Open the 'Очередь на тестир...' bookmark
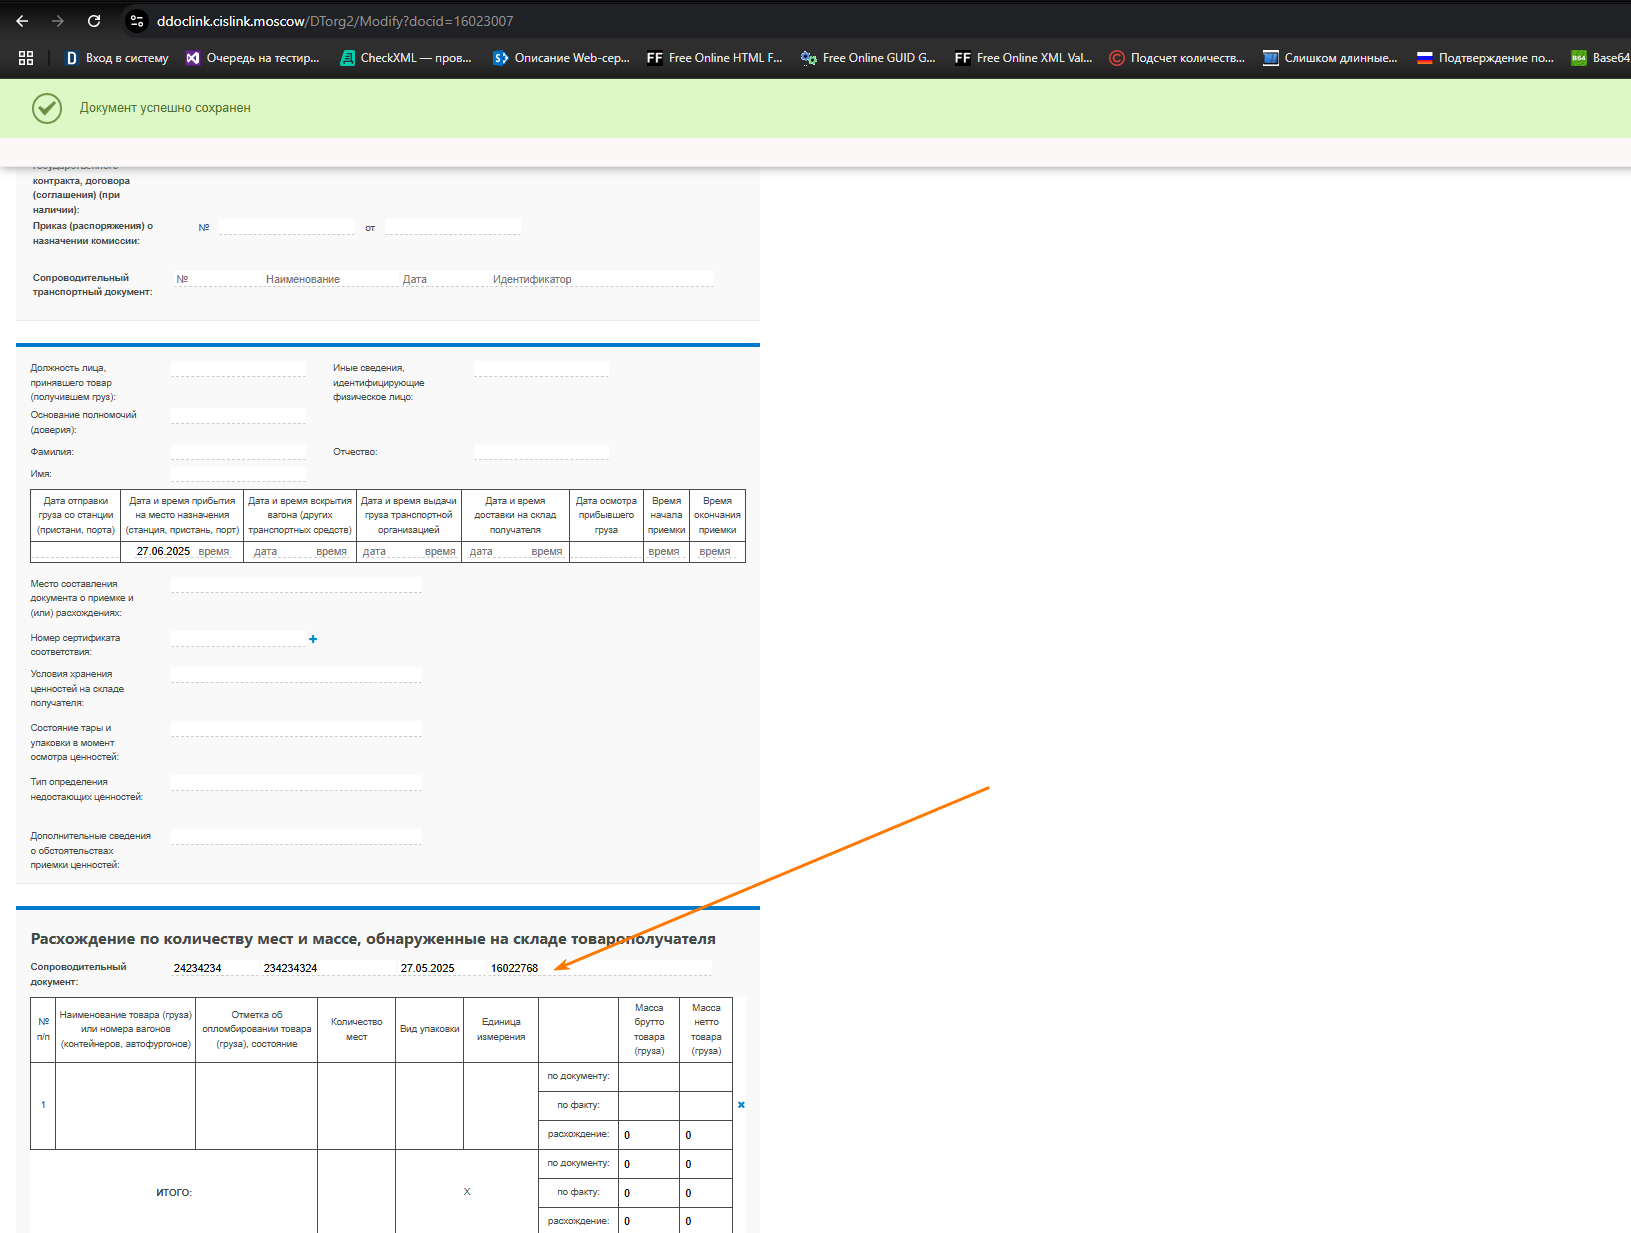Image resolution: width=1631 pixels, height=1233 pixels. (x=252, y=58)
